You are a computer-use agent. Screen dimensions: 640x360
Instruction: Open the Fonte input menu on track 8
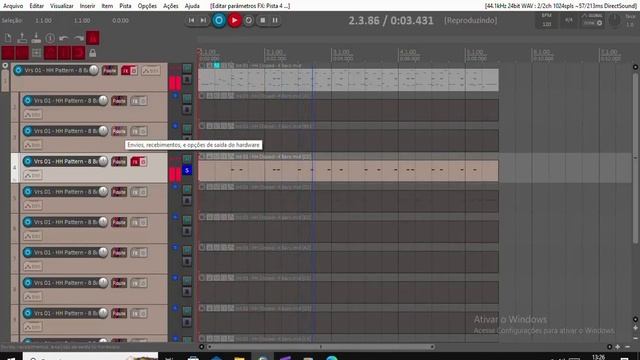coord(119,283)
